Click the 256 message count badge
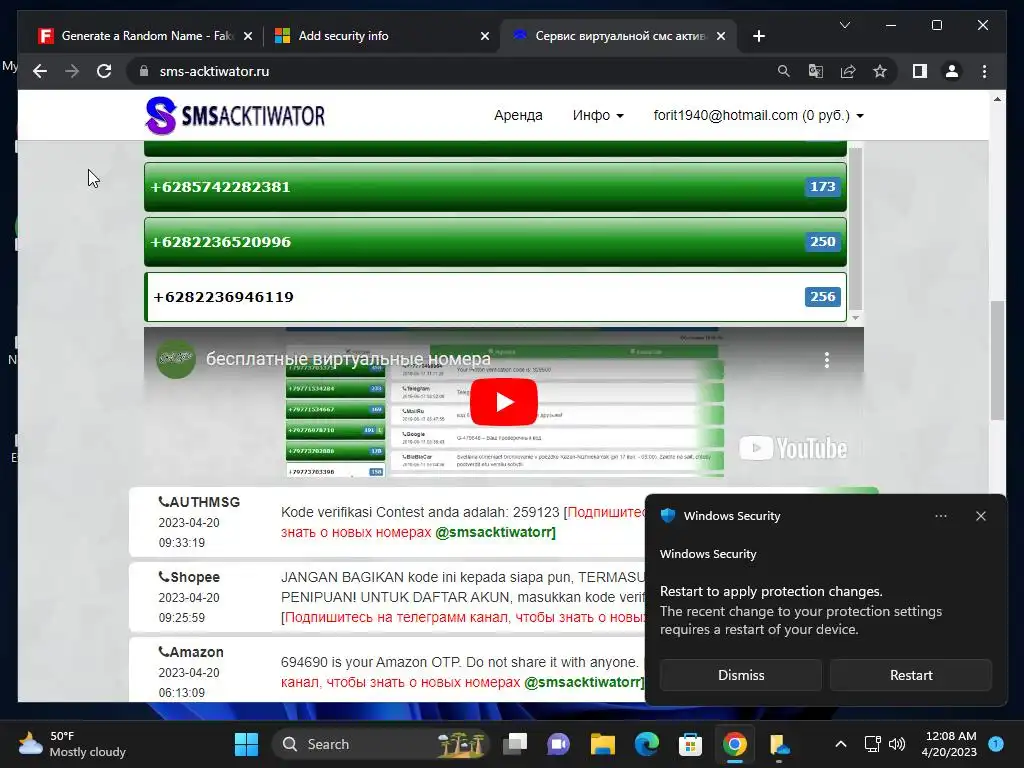The width and height of the screenshot is (1024, 768). pos(822,296)
